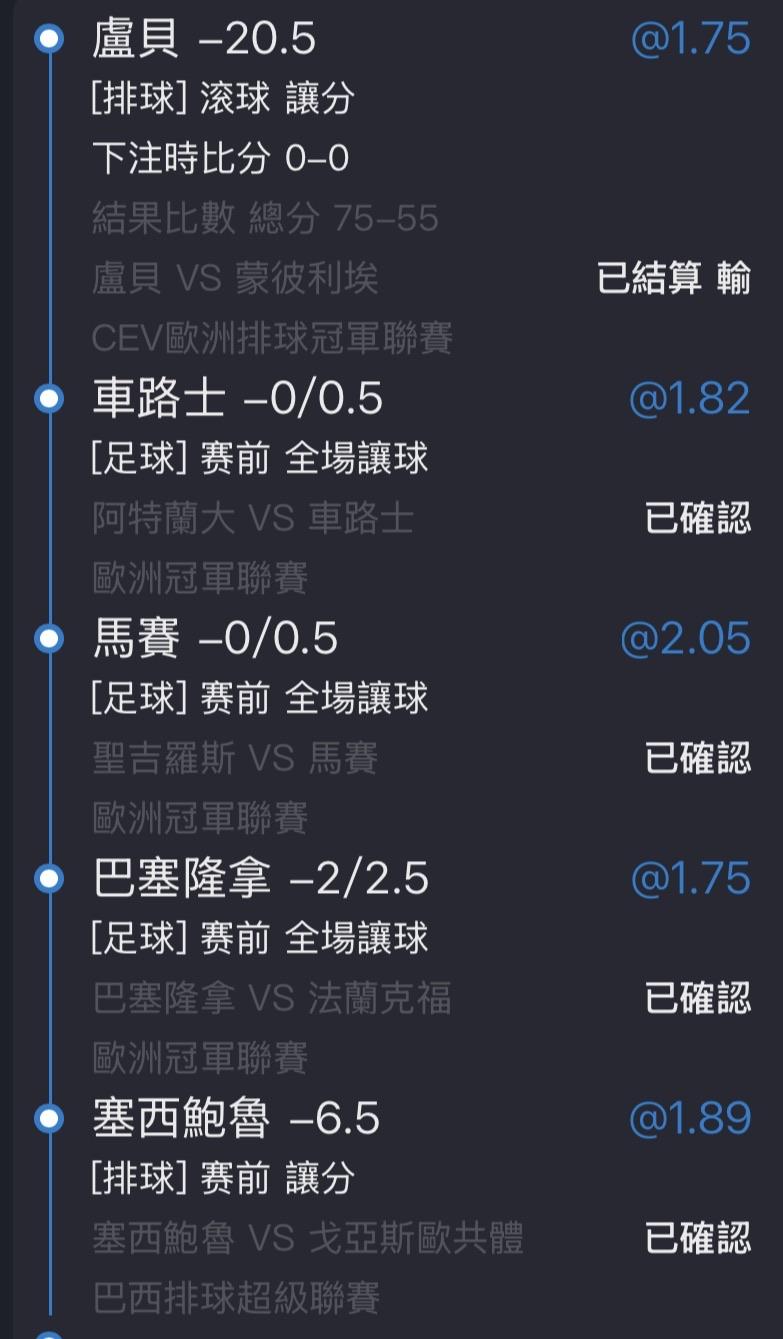The height and width of the screenshot is (1339, 783).
Task: Select the 已結算 輸 status label
Action: point(673,279)
